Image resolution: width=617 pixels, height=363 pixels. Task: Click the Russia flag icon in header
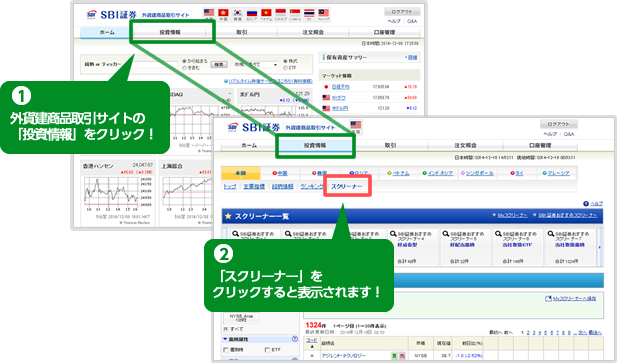[251, 13]
